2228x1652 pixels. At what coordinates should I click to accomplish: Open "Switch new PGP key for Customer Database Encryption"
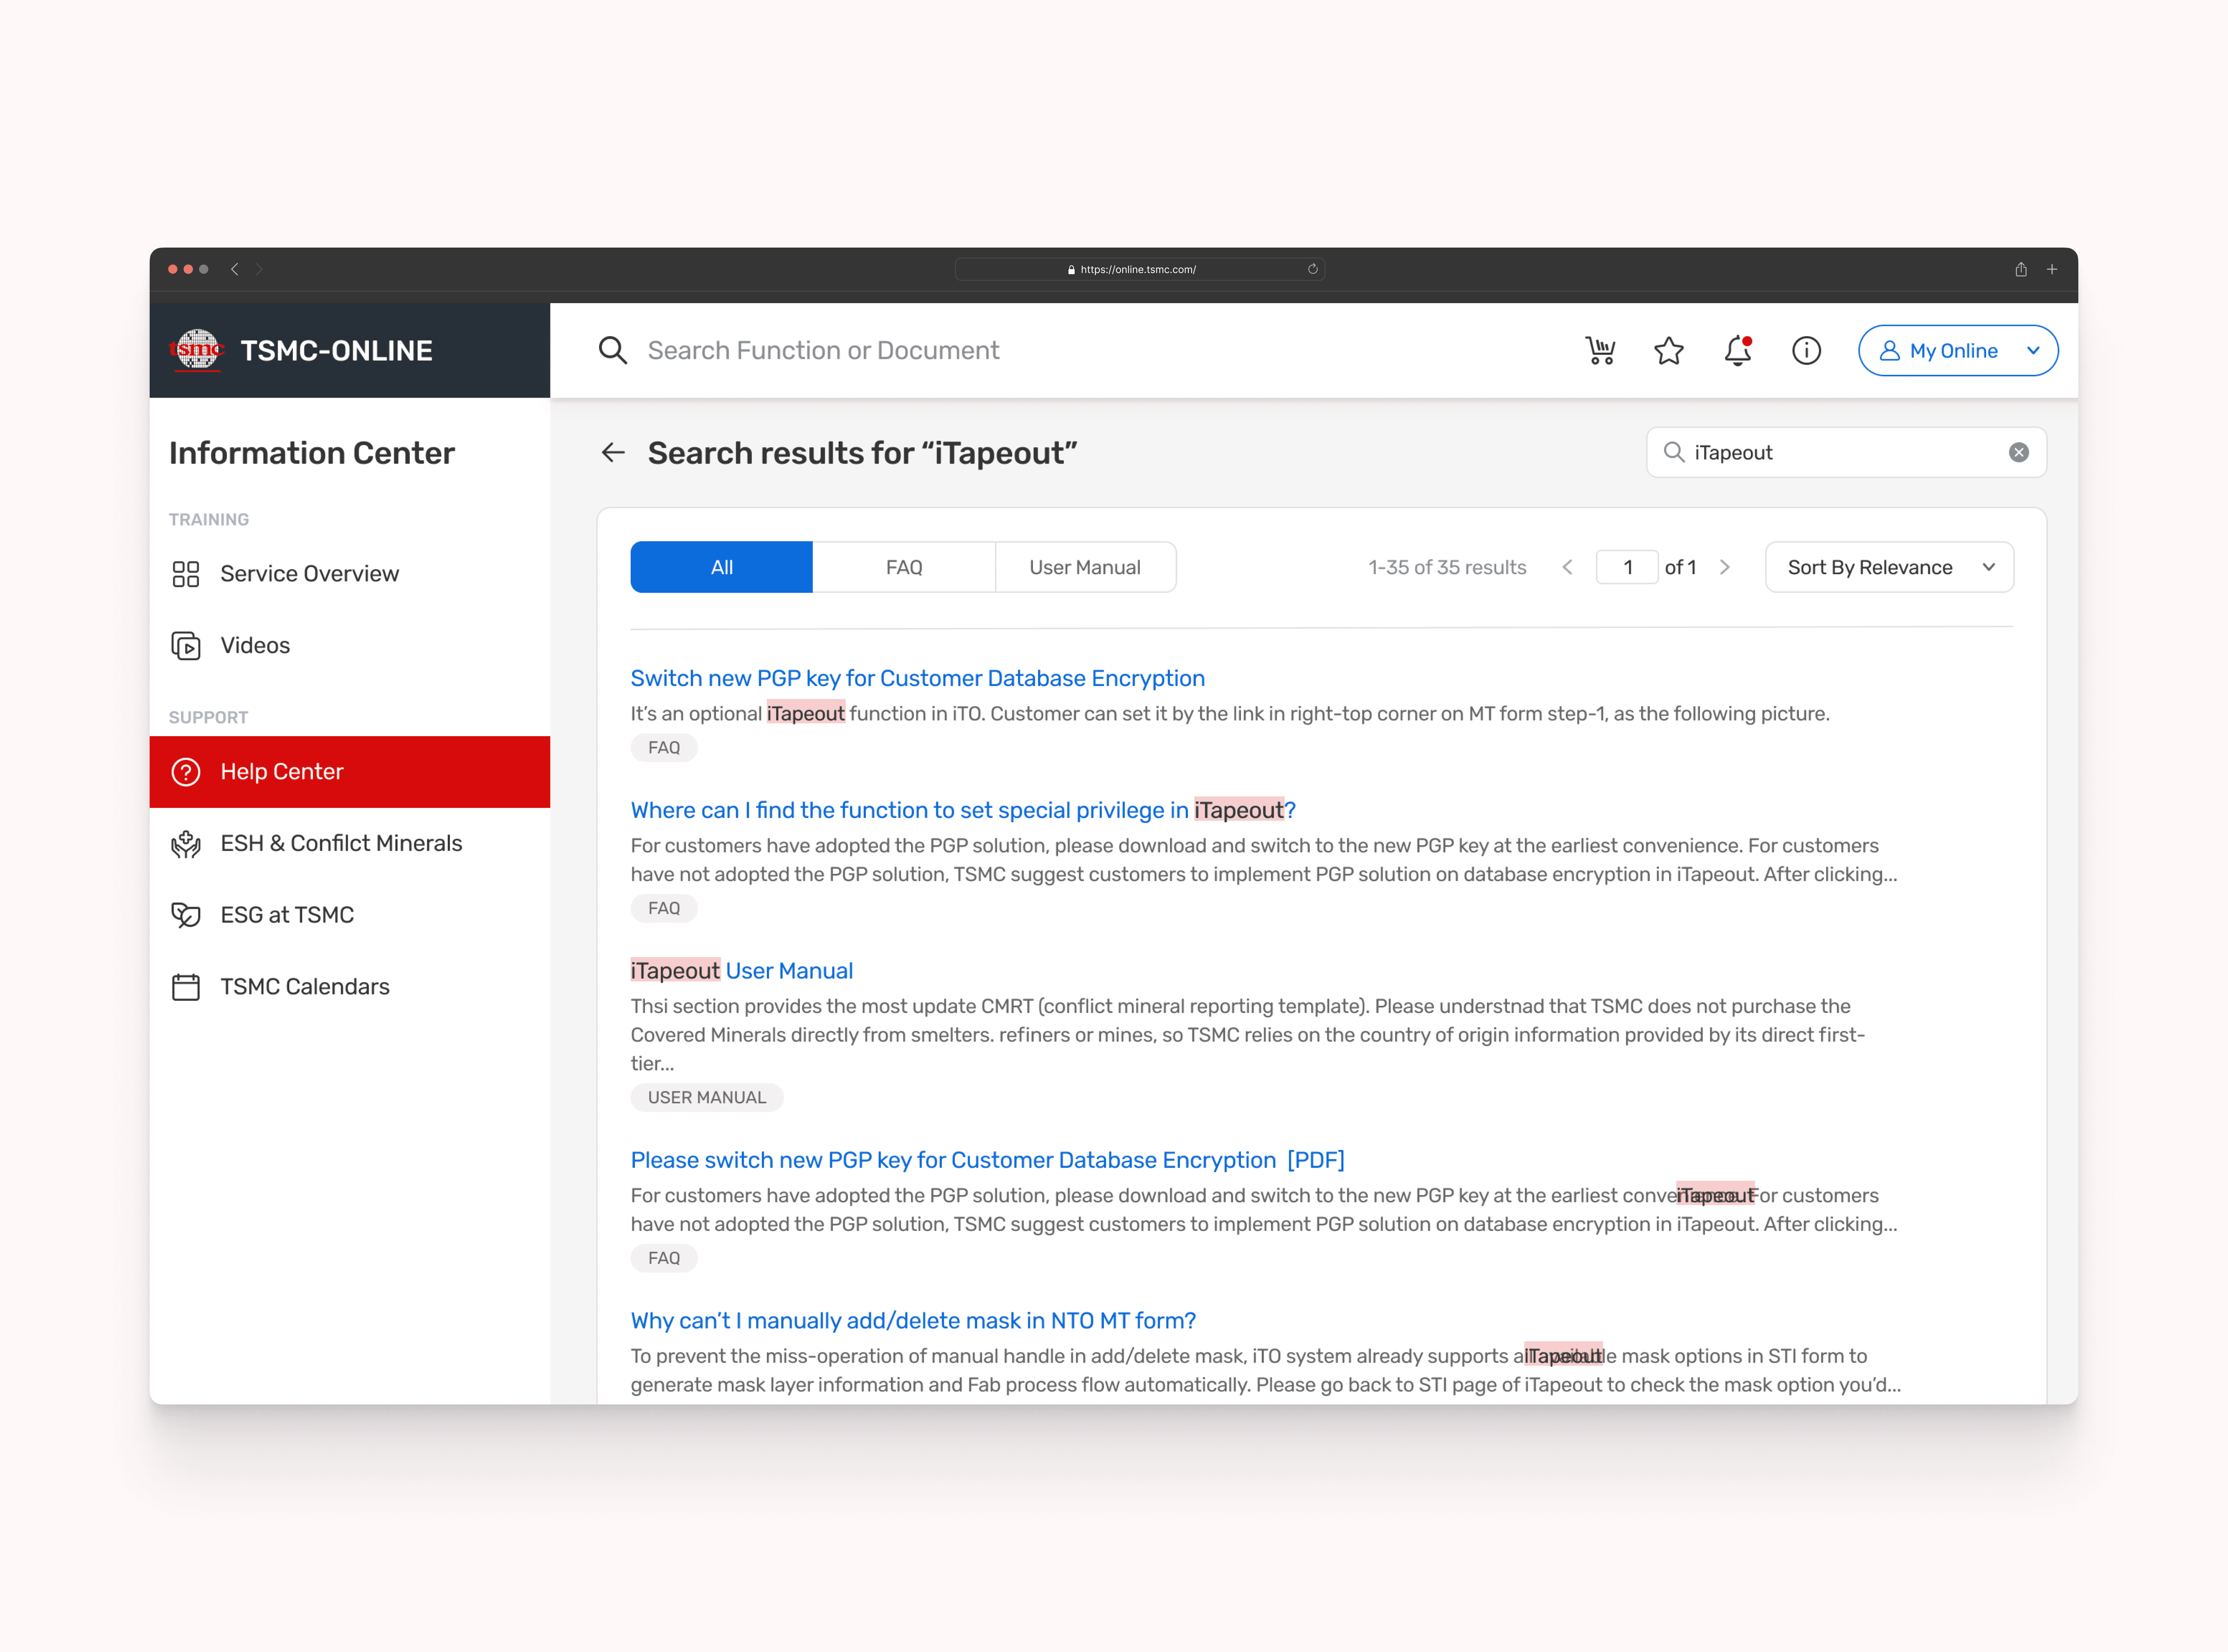click(918, 678)
